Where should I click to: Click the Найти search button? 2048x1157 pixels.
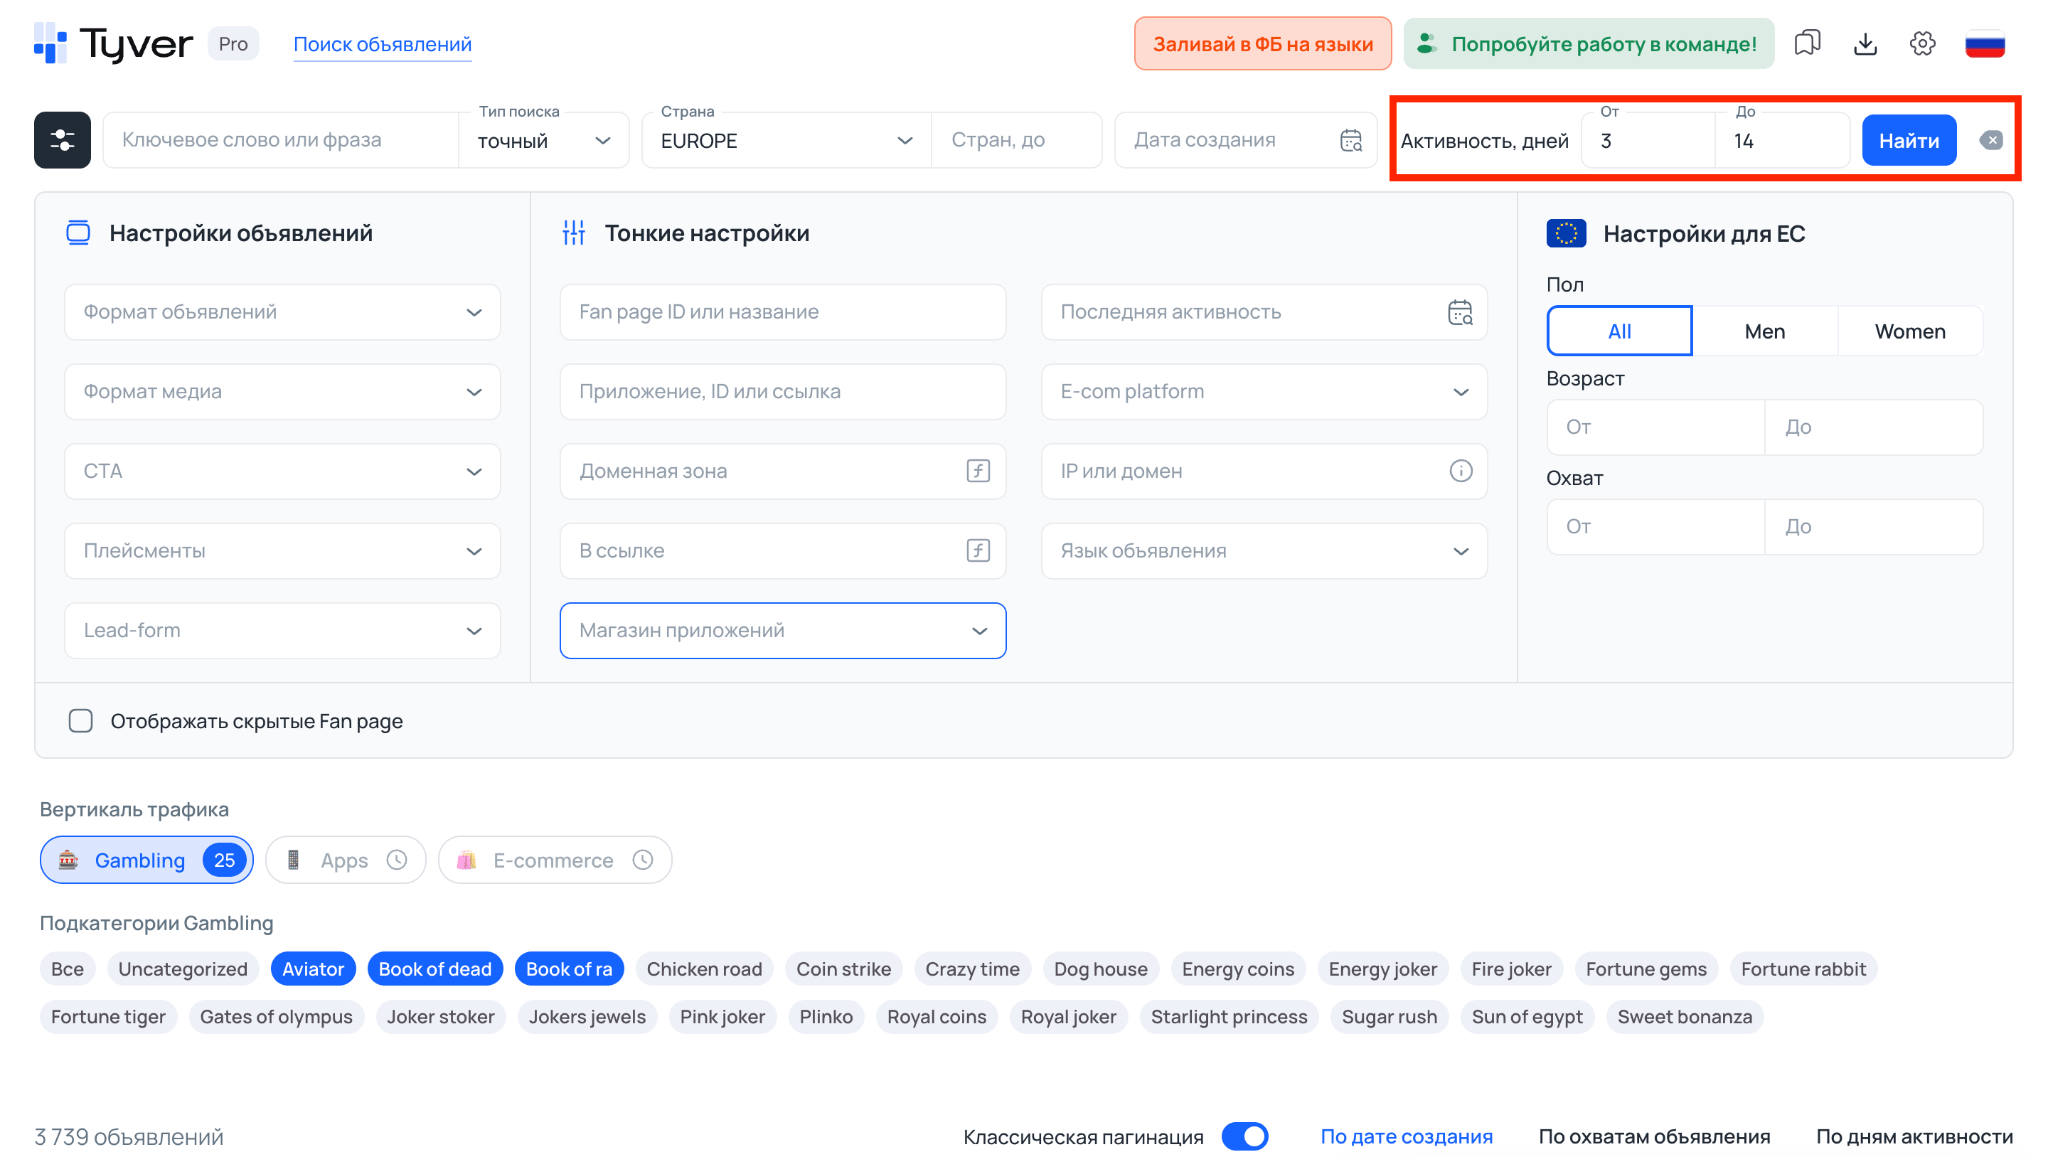1908,140
